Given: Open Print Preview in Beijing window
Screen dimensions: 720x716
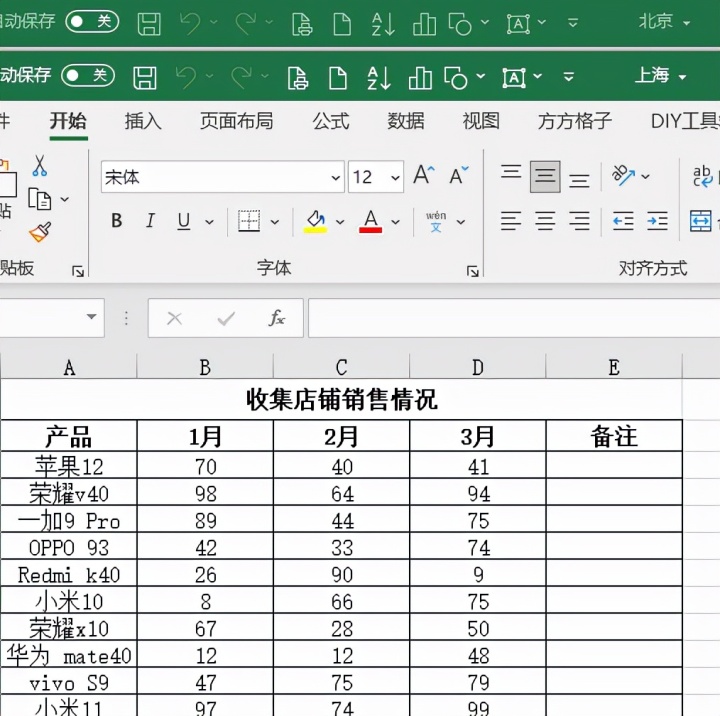Looking at the screenshot, I should pos(302,24).
